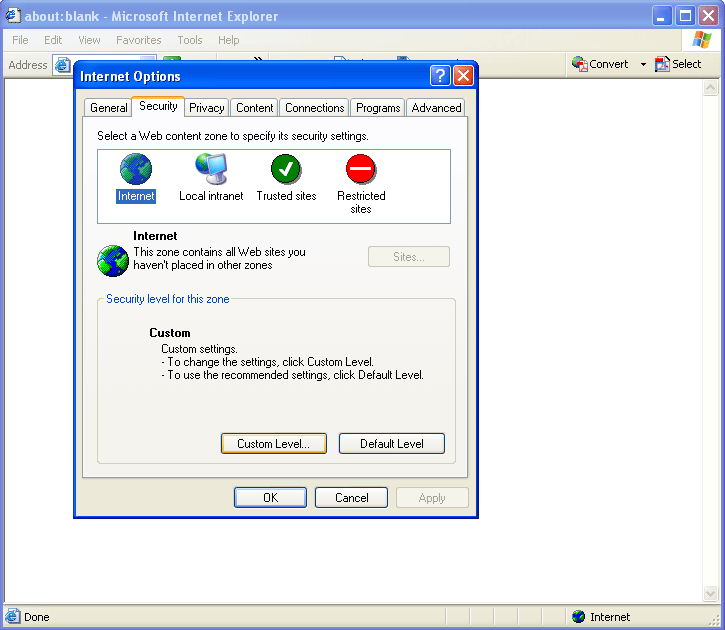
Task: Click the Internet zone status bar globe
Action: (x=579, y=617)
